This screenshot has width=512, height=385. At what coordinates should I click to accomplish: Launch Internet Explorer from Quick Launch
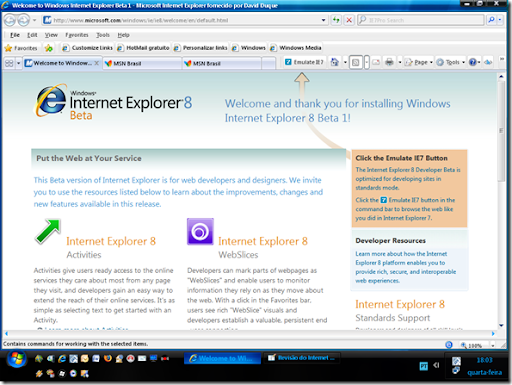[62, 358]
